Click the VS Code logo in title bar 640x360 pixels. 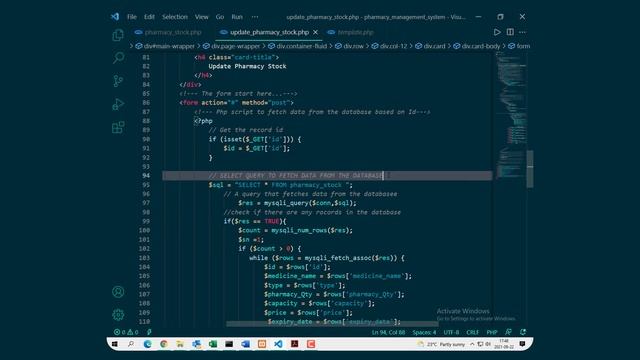pyautogui.click(x=115, y=17)
